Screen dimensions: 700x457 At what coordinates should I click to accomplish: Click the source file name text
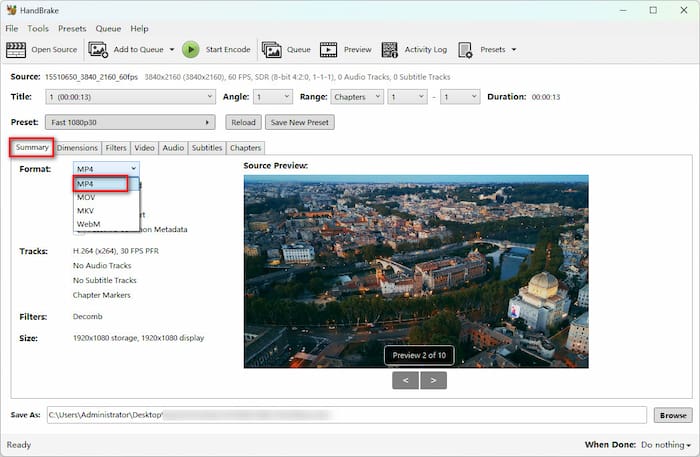click(x=91, y=77)
